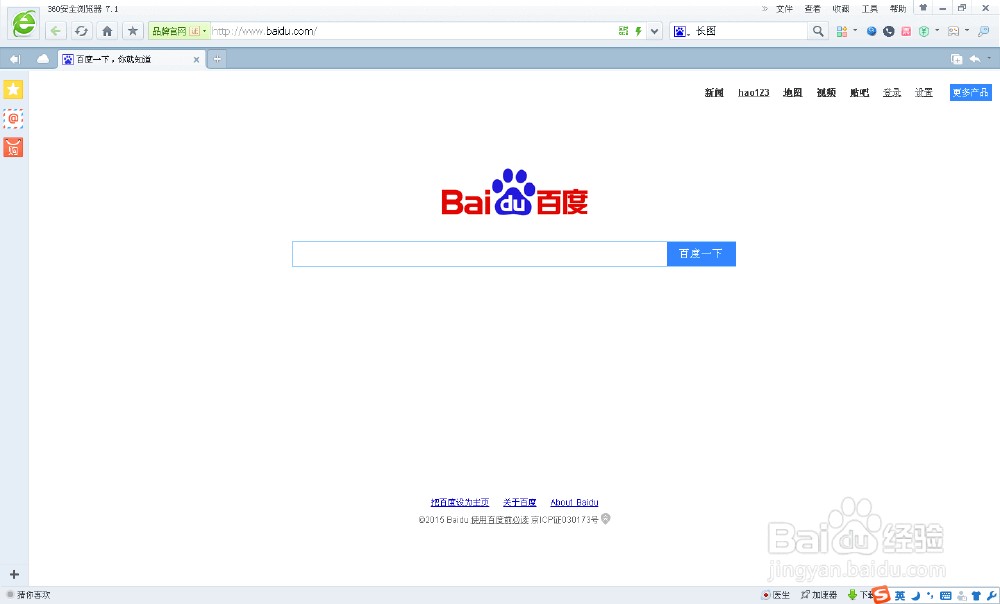Open the 视频 link
Viewport: 1000px width, 604px height.
[827, 92]
